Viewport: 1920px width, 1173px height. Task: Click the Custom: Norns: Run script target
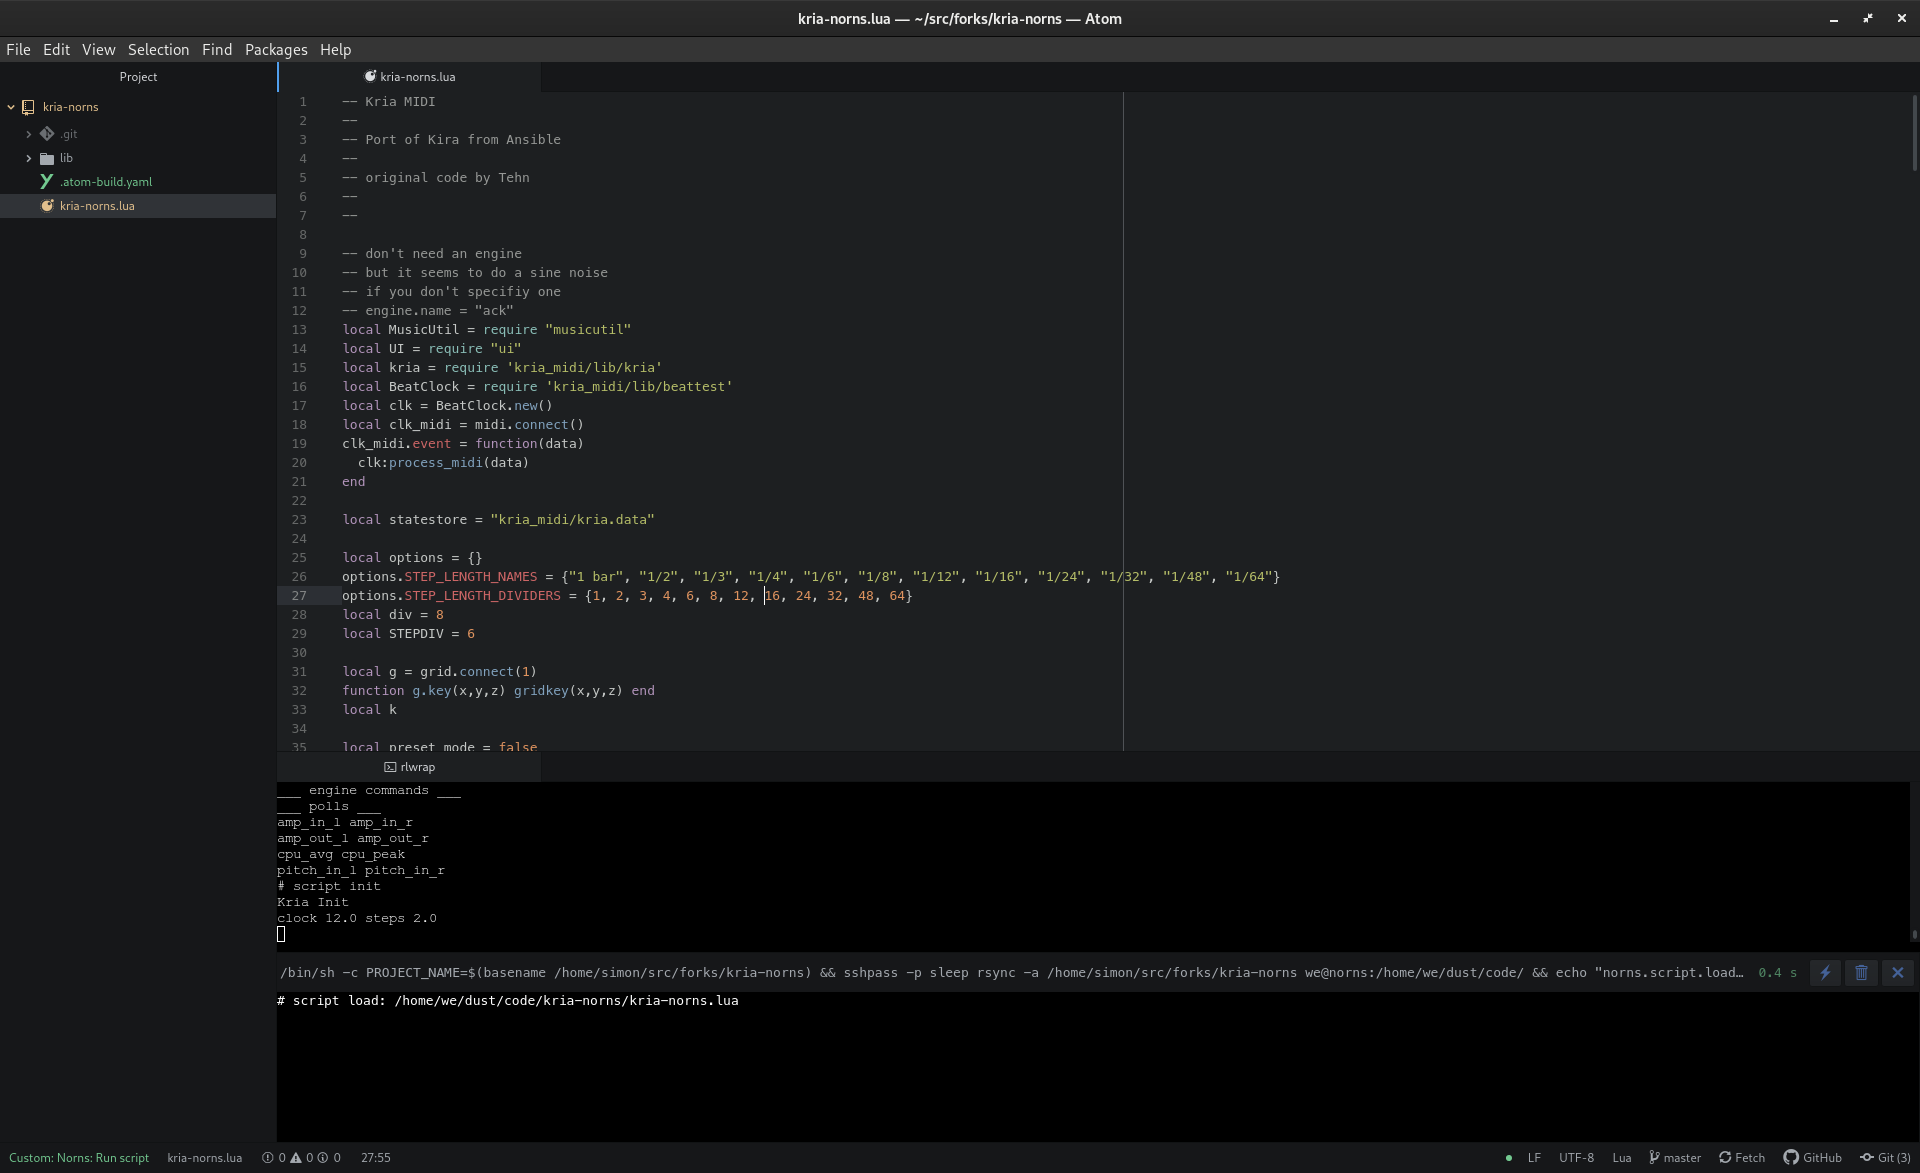pyautogui.click(x=79, y=1157)
